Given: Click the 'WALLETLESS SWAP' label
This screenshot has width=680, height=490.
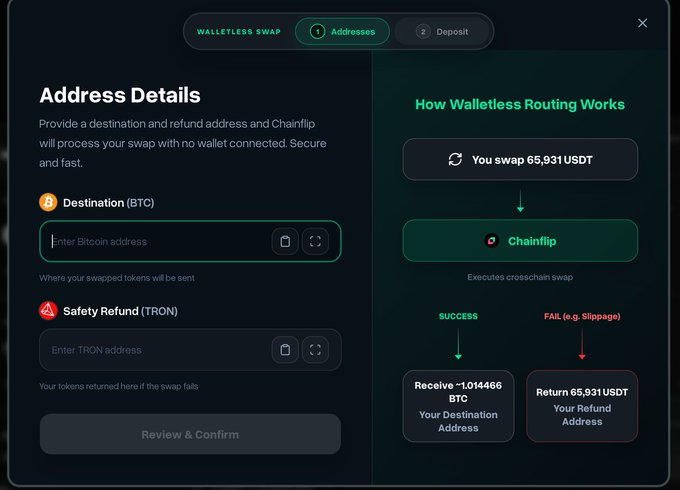Looking at the screenshot, I should (x=239, y=32).
